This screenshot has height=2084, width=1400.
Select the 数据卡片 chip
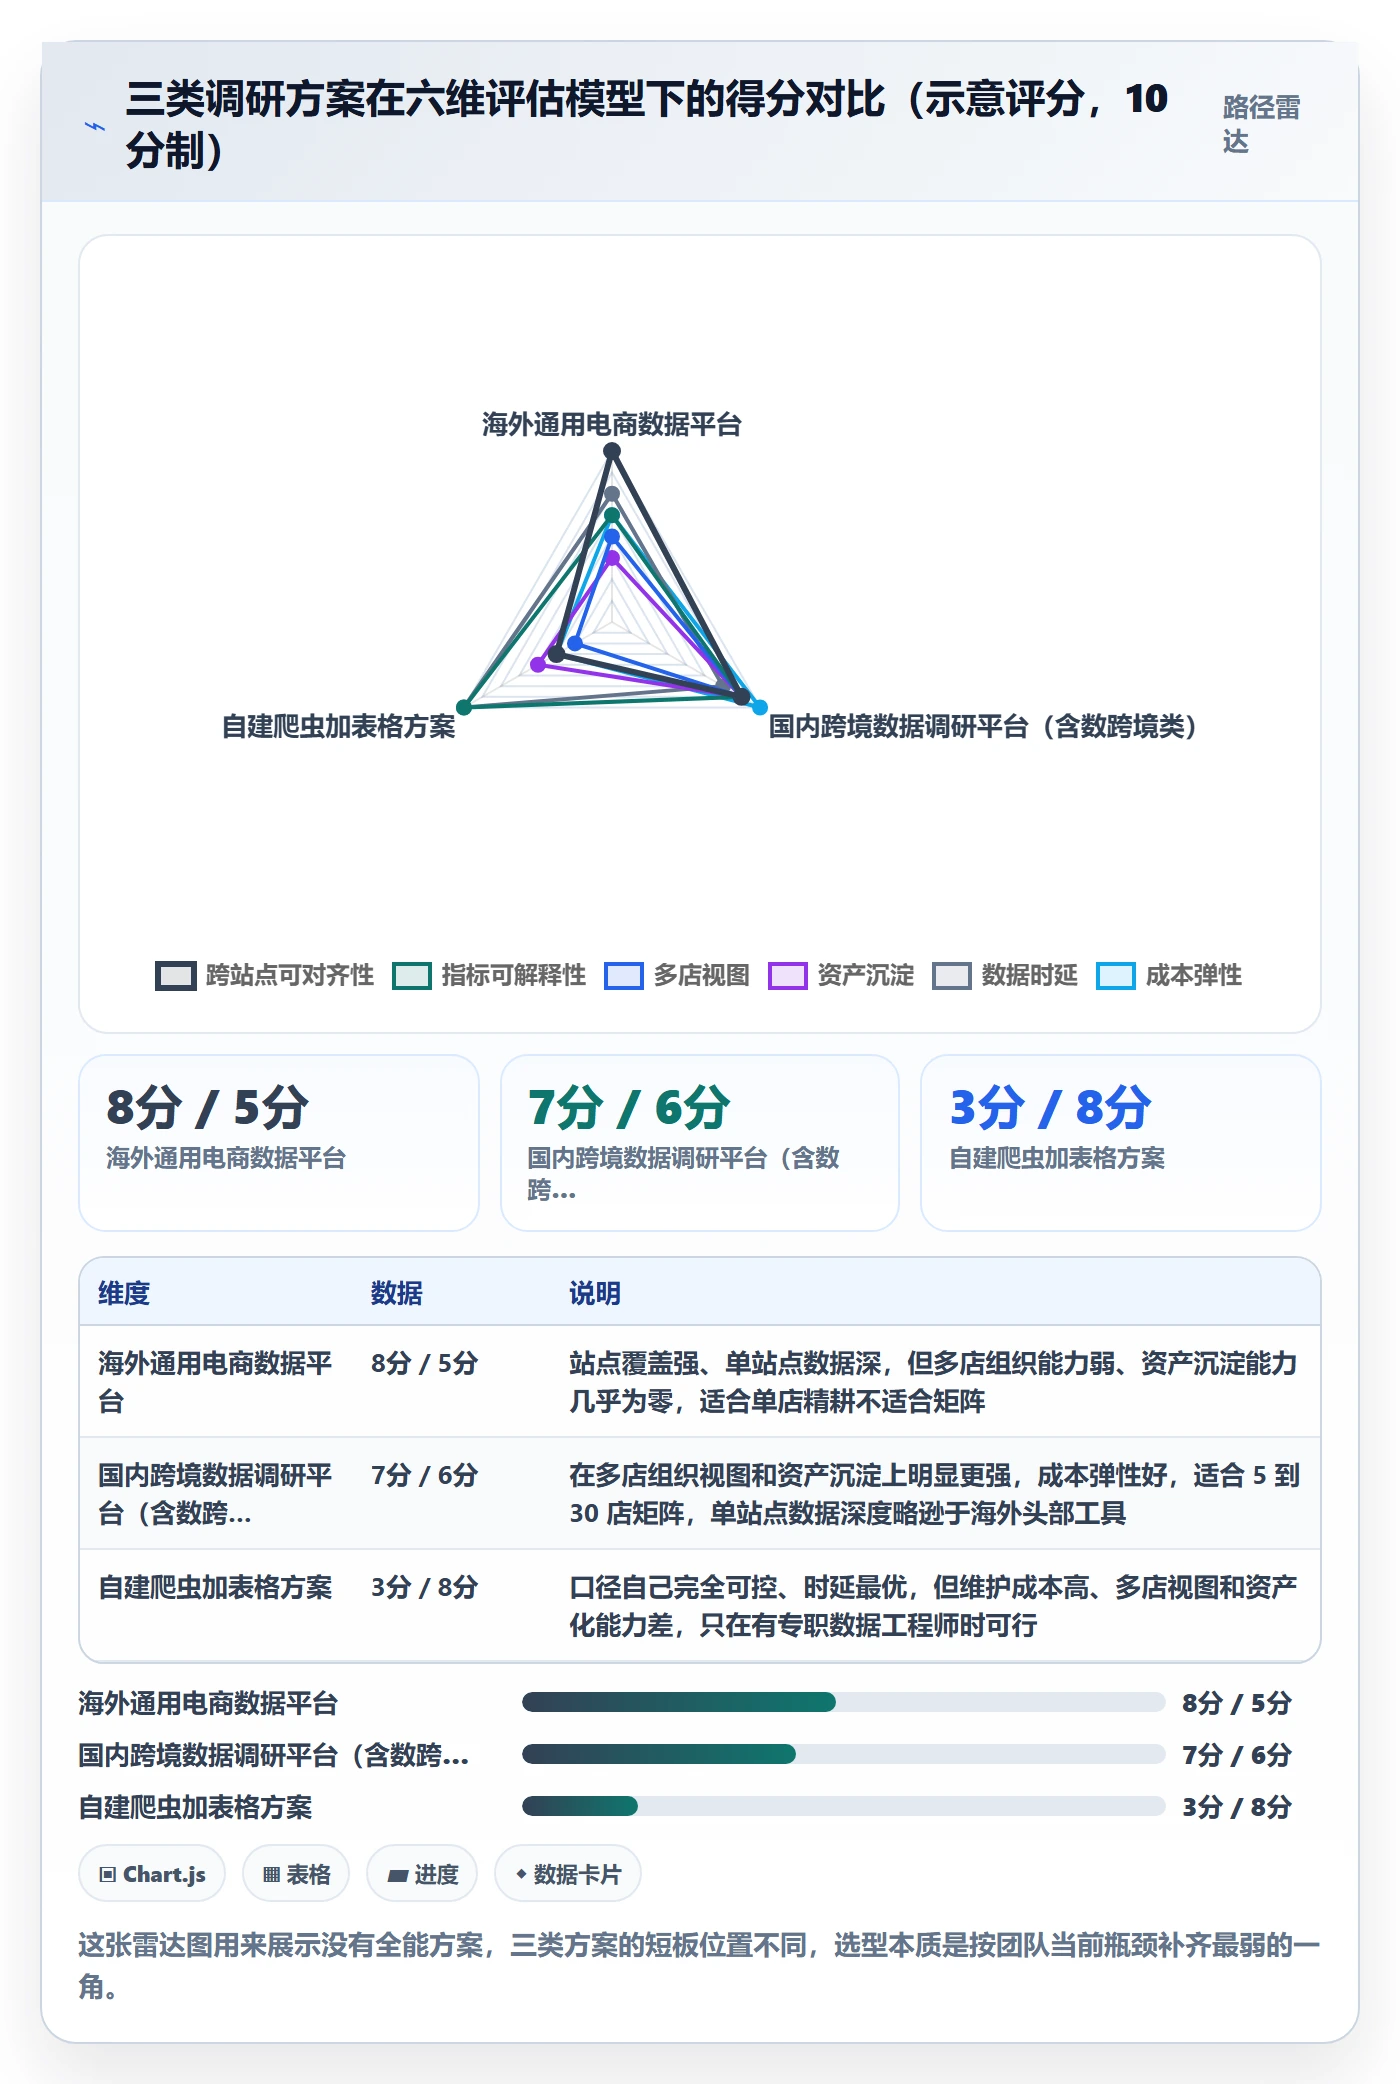[x=568, y=1874]
